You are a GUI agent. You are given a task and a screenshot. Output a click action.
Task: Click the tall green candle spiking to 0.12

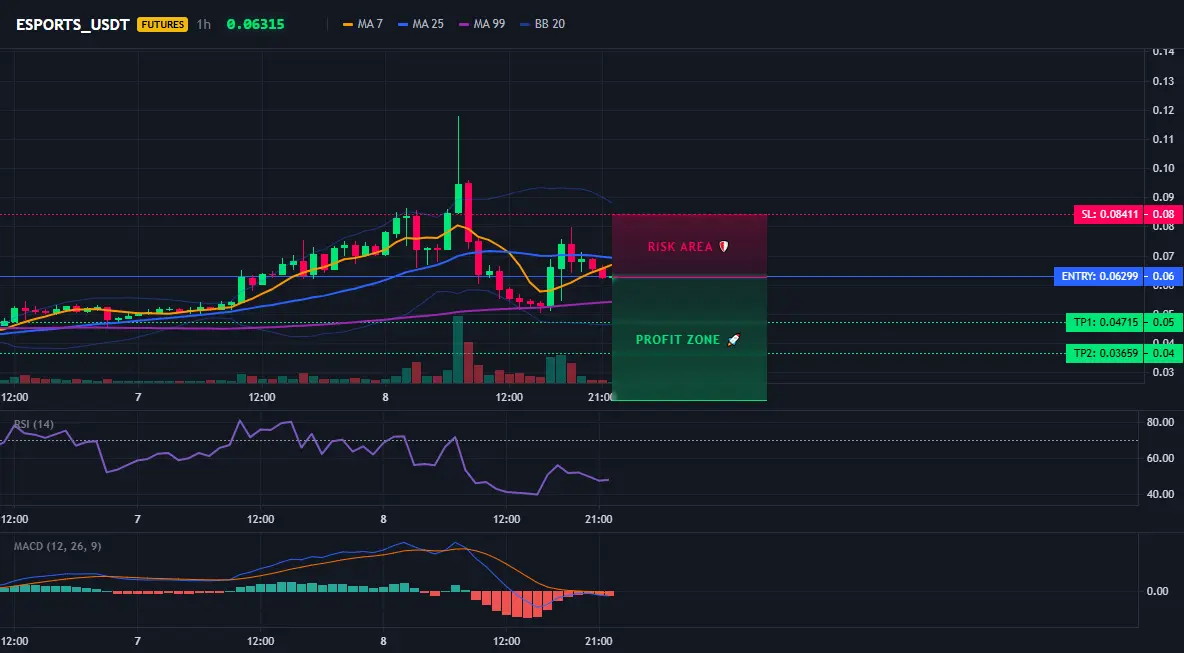coord(458,198)
